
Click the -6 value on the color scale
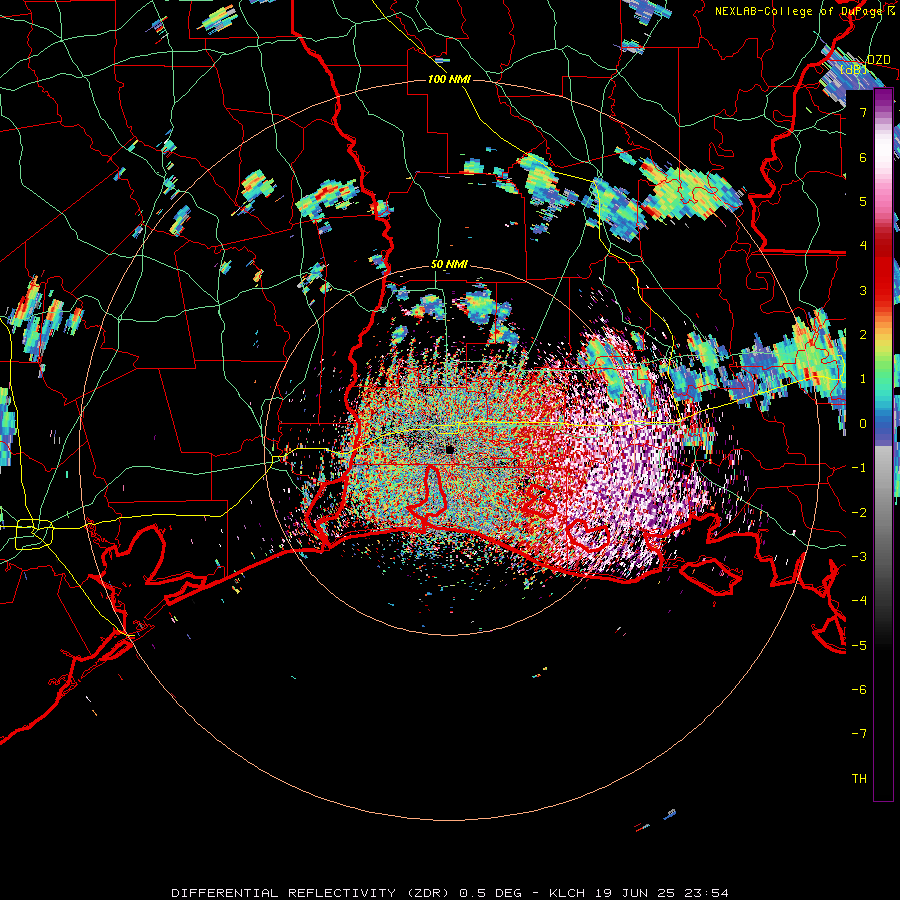[859, 690]
